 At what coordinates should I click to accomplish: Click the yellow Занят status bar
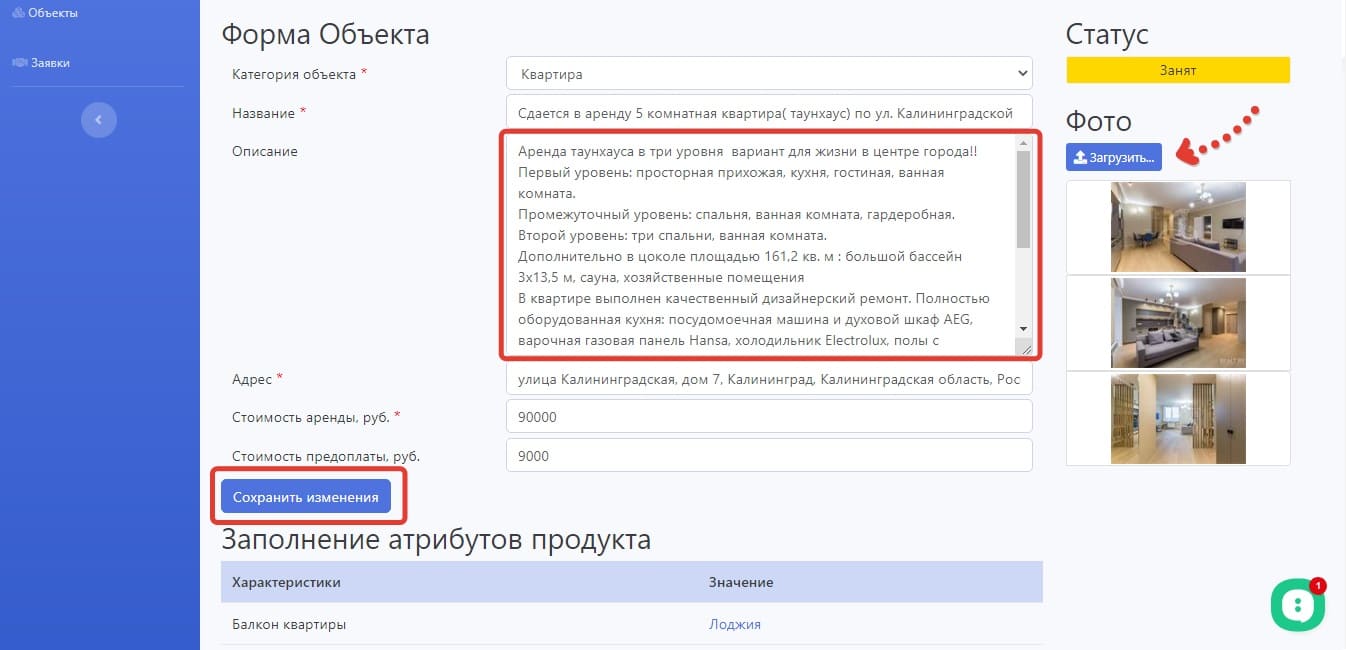pyautogui.click(x=1177, y=70)
